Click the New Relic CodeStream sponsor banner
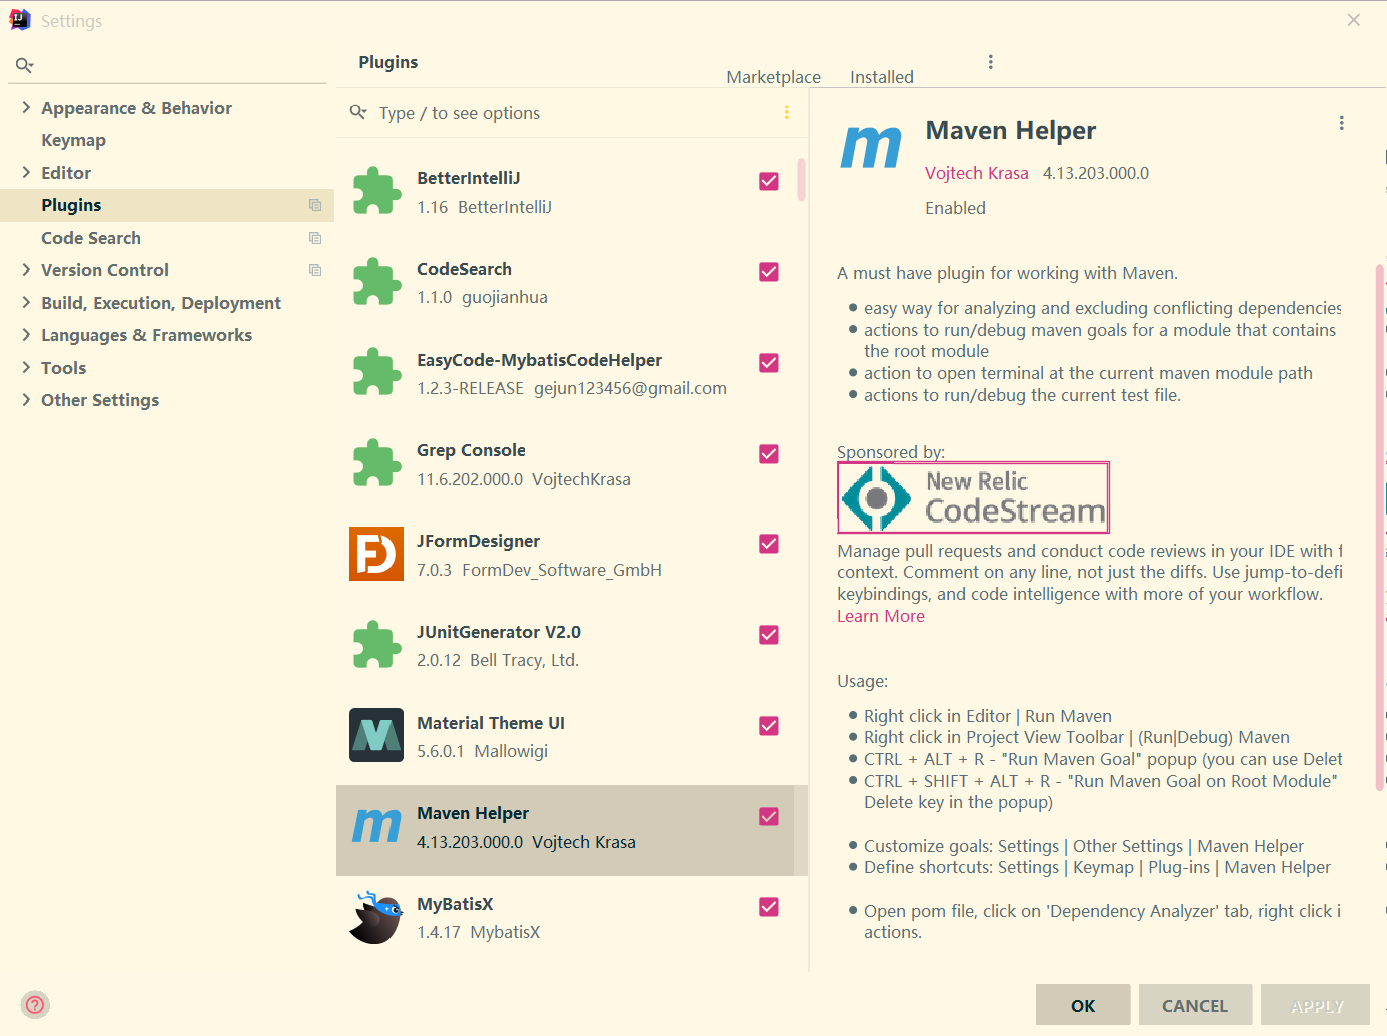The height and width of the screenshot is (1036, 1387). pyautogui.click(x=973, y=497)
